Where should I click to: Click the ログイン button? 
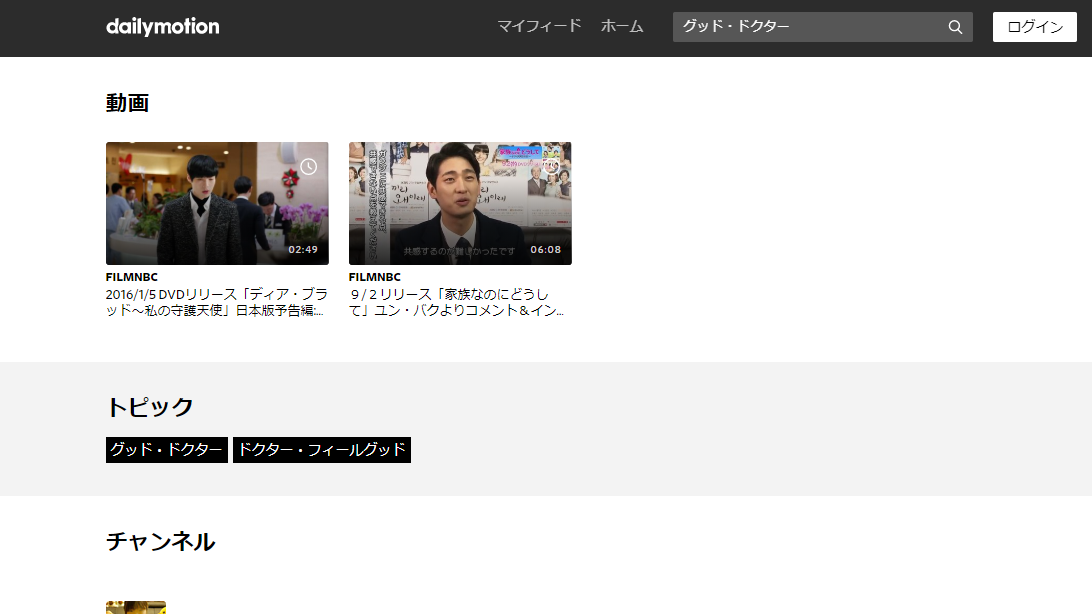pyautogui.click(x=1034, y=27)
